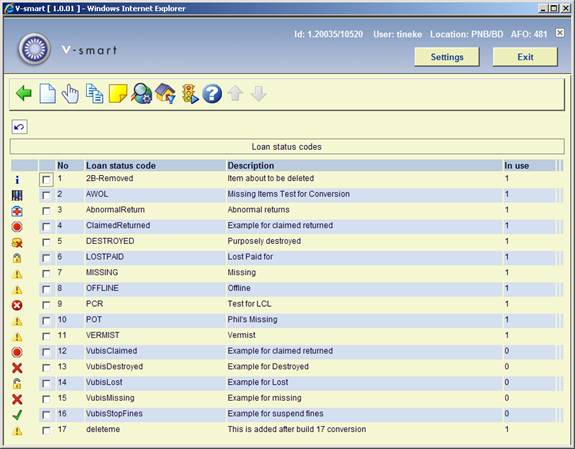Tick the ClaimedReturned checkbox
Image resolution: width=575 pixels, height=449 pixels.
(x=46, y=227)
